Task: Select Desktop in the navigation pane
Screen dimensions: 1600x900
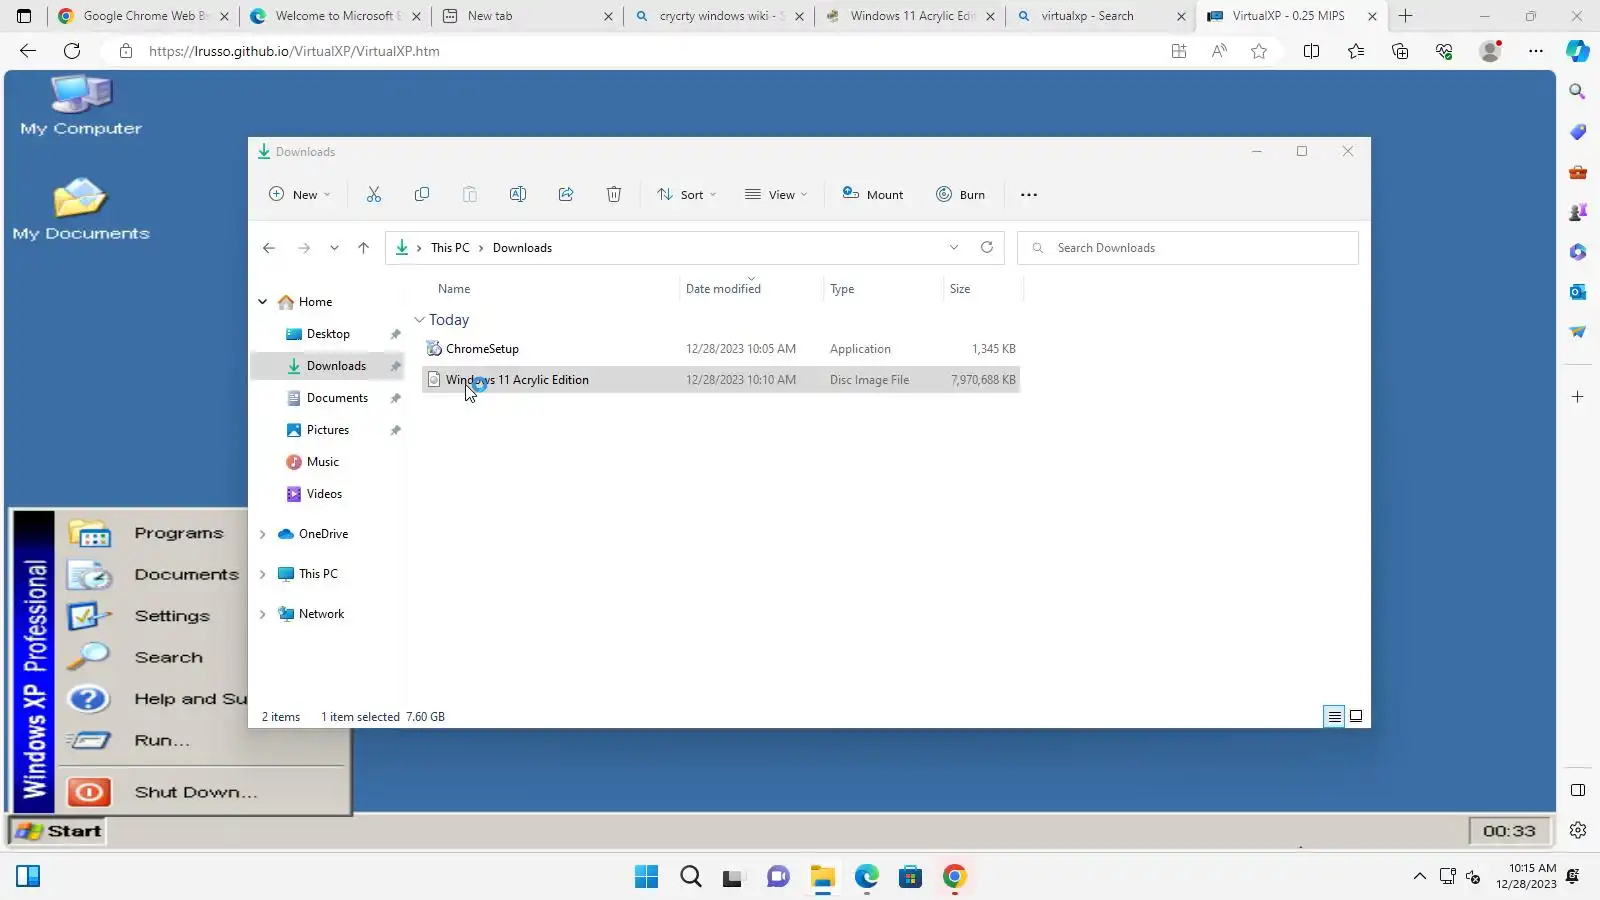Action: click(328, 334)
